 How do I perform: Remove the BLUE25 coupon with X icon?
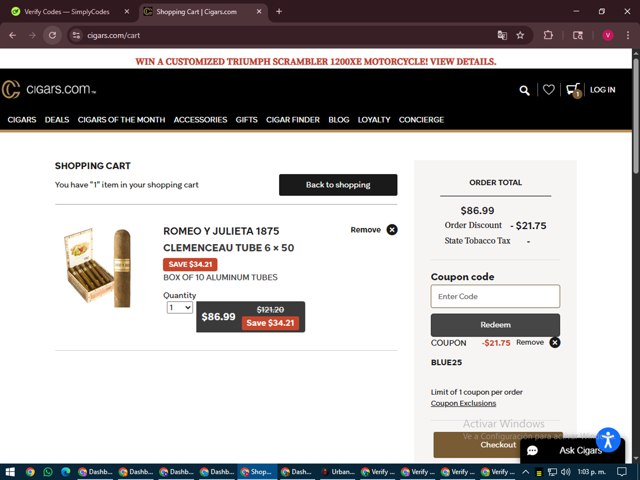tap(555, 342)
